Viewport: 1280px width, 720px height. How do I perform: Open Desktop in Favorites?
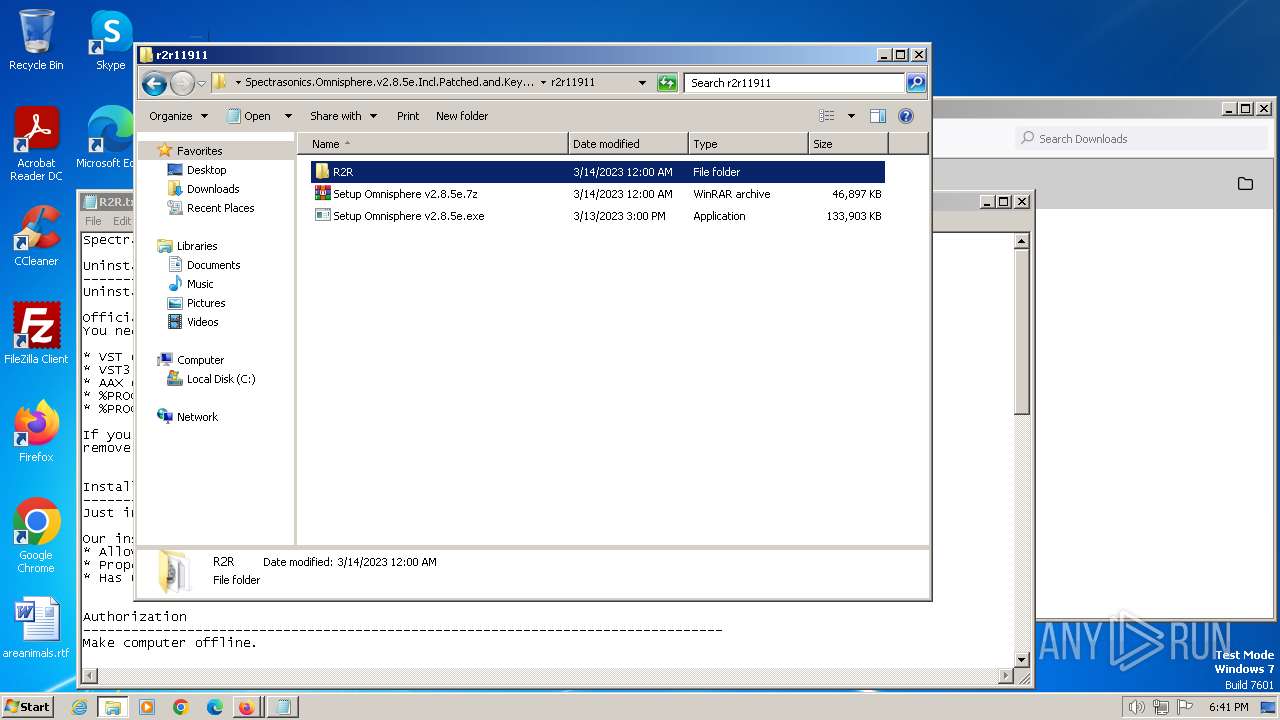coord(206,170)
